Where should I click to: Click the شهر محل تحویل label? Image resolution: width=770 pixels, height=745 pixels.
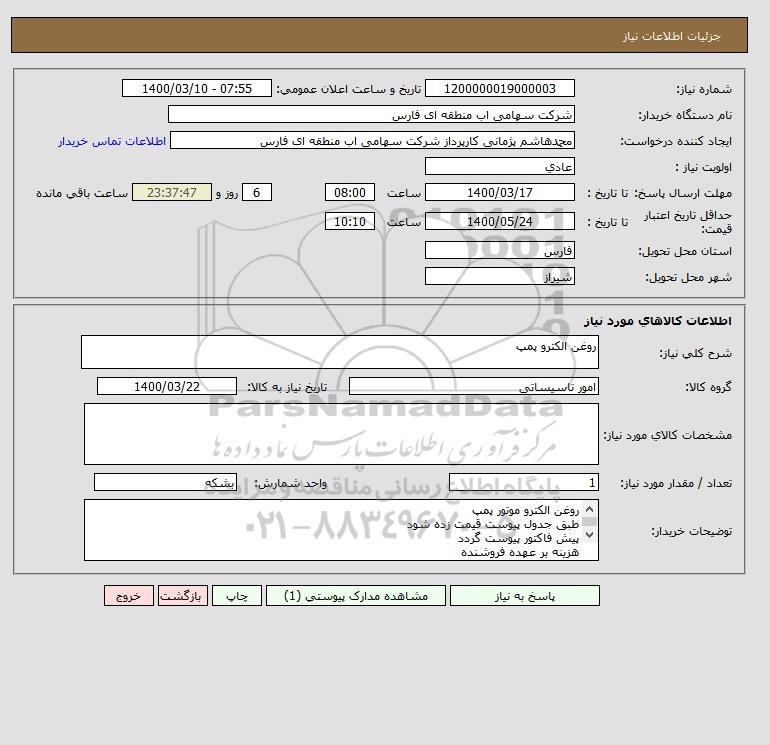click(x=688, y=277)
